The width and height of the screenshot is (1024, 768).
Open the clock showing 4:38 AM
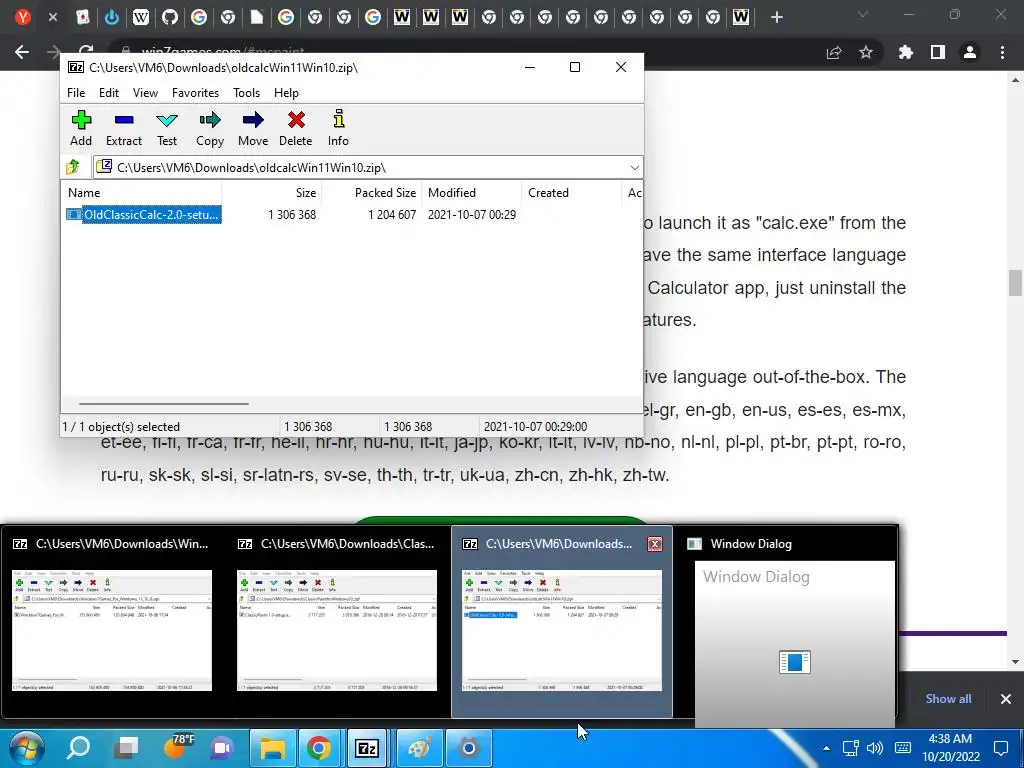[951, 748]
